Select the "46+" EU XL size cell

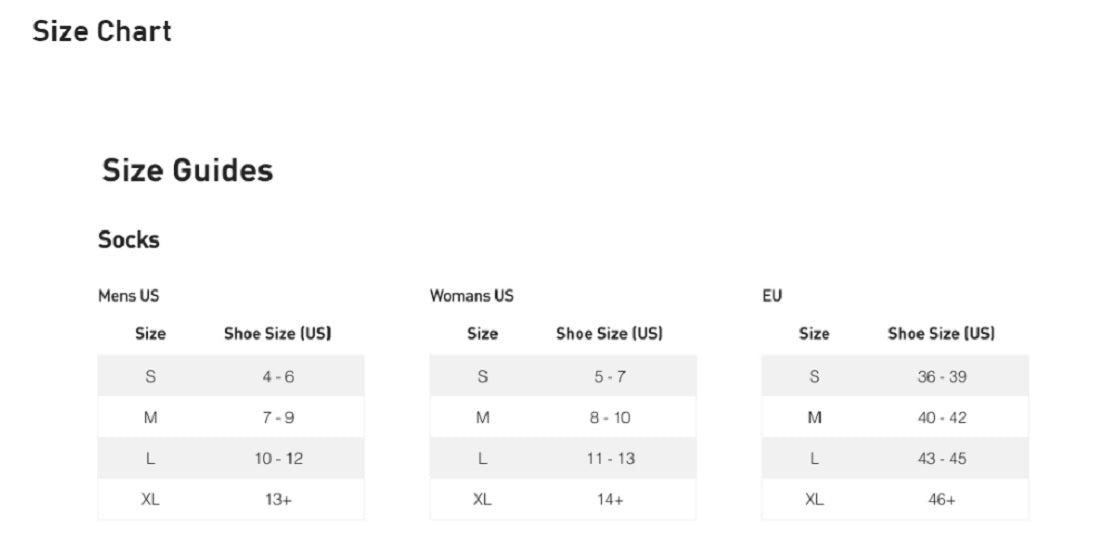[942, 500]
